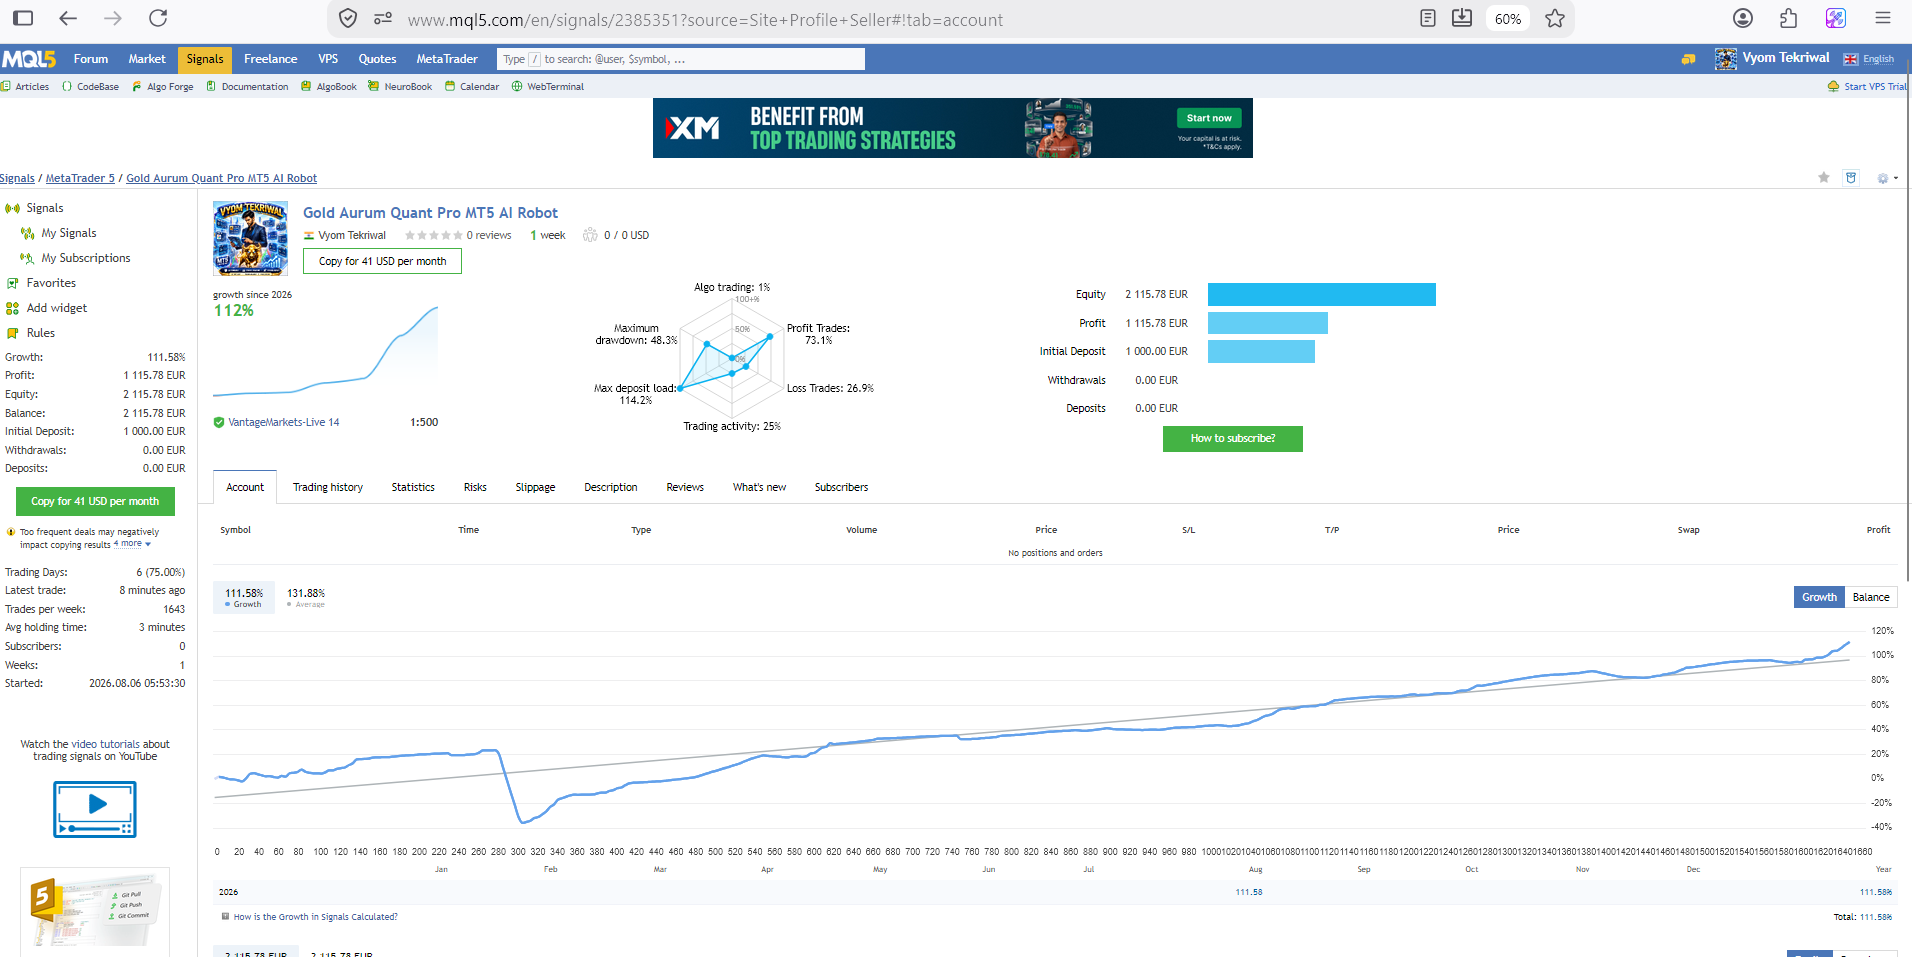Switch to the Slippage tab
The height and width of the screenshot is (957, 1912).
click(x=535, y=487)
